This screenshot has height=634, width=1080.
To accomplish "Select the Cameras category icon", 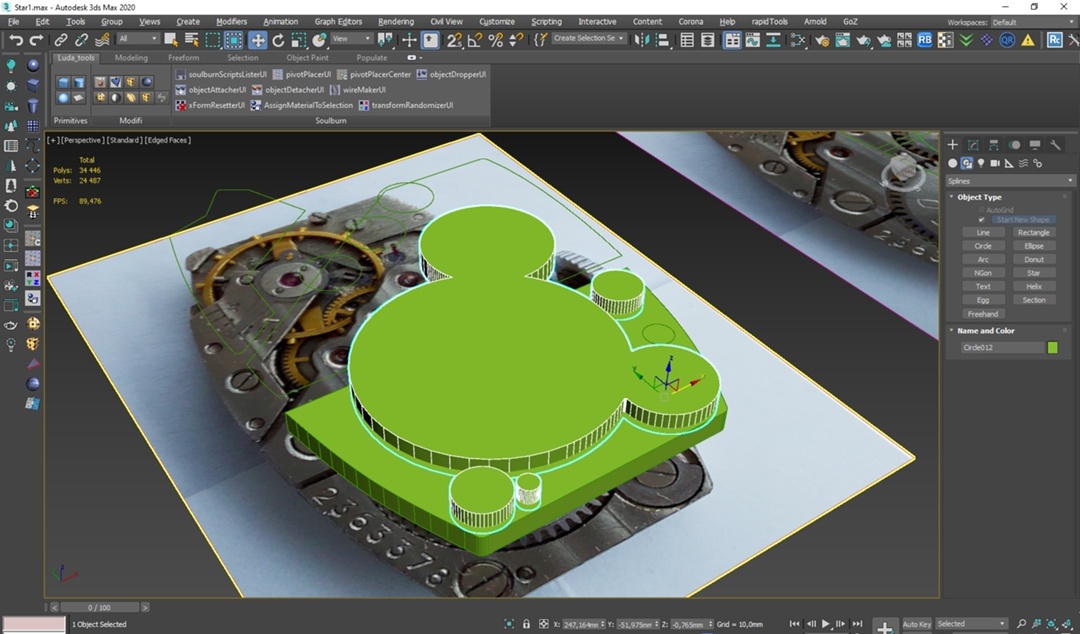I will point(995,163).
